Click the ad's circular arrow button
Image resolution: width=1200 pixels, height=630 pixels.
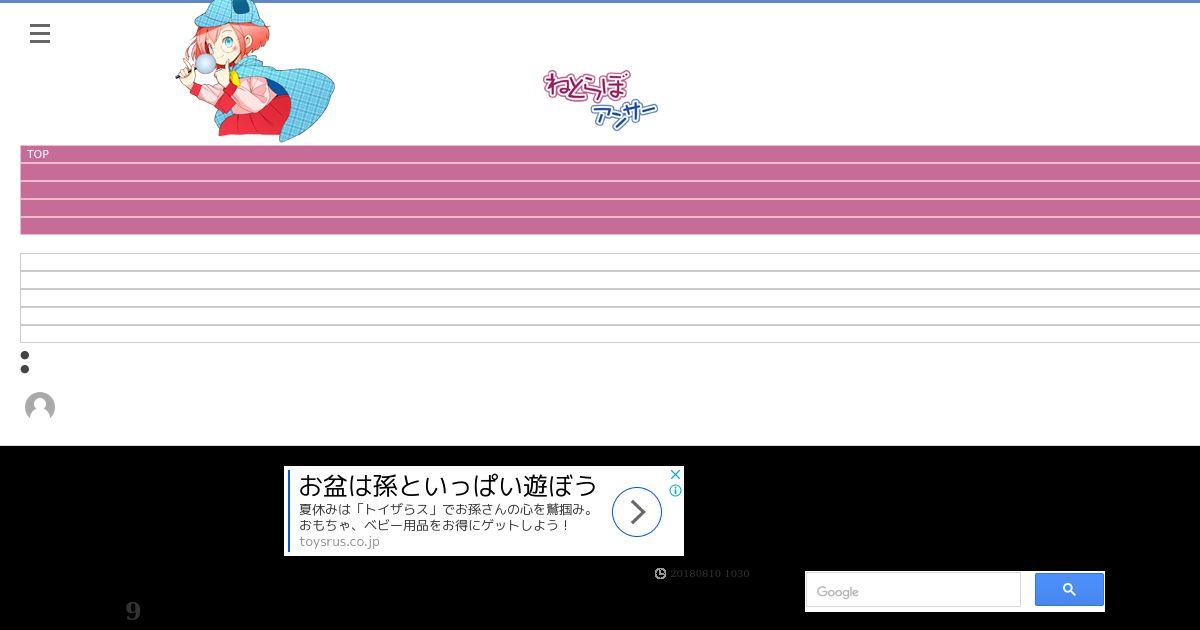point(637,512)
